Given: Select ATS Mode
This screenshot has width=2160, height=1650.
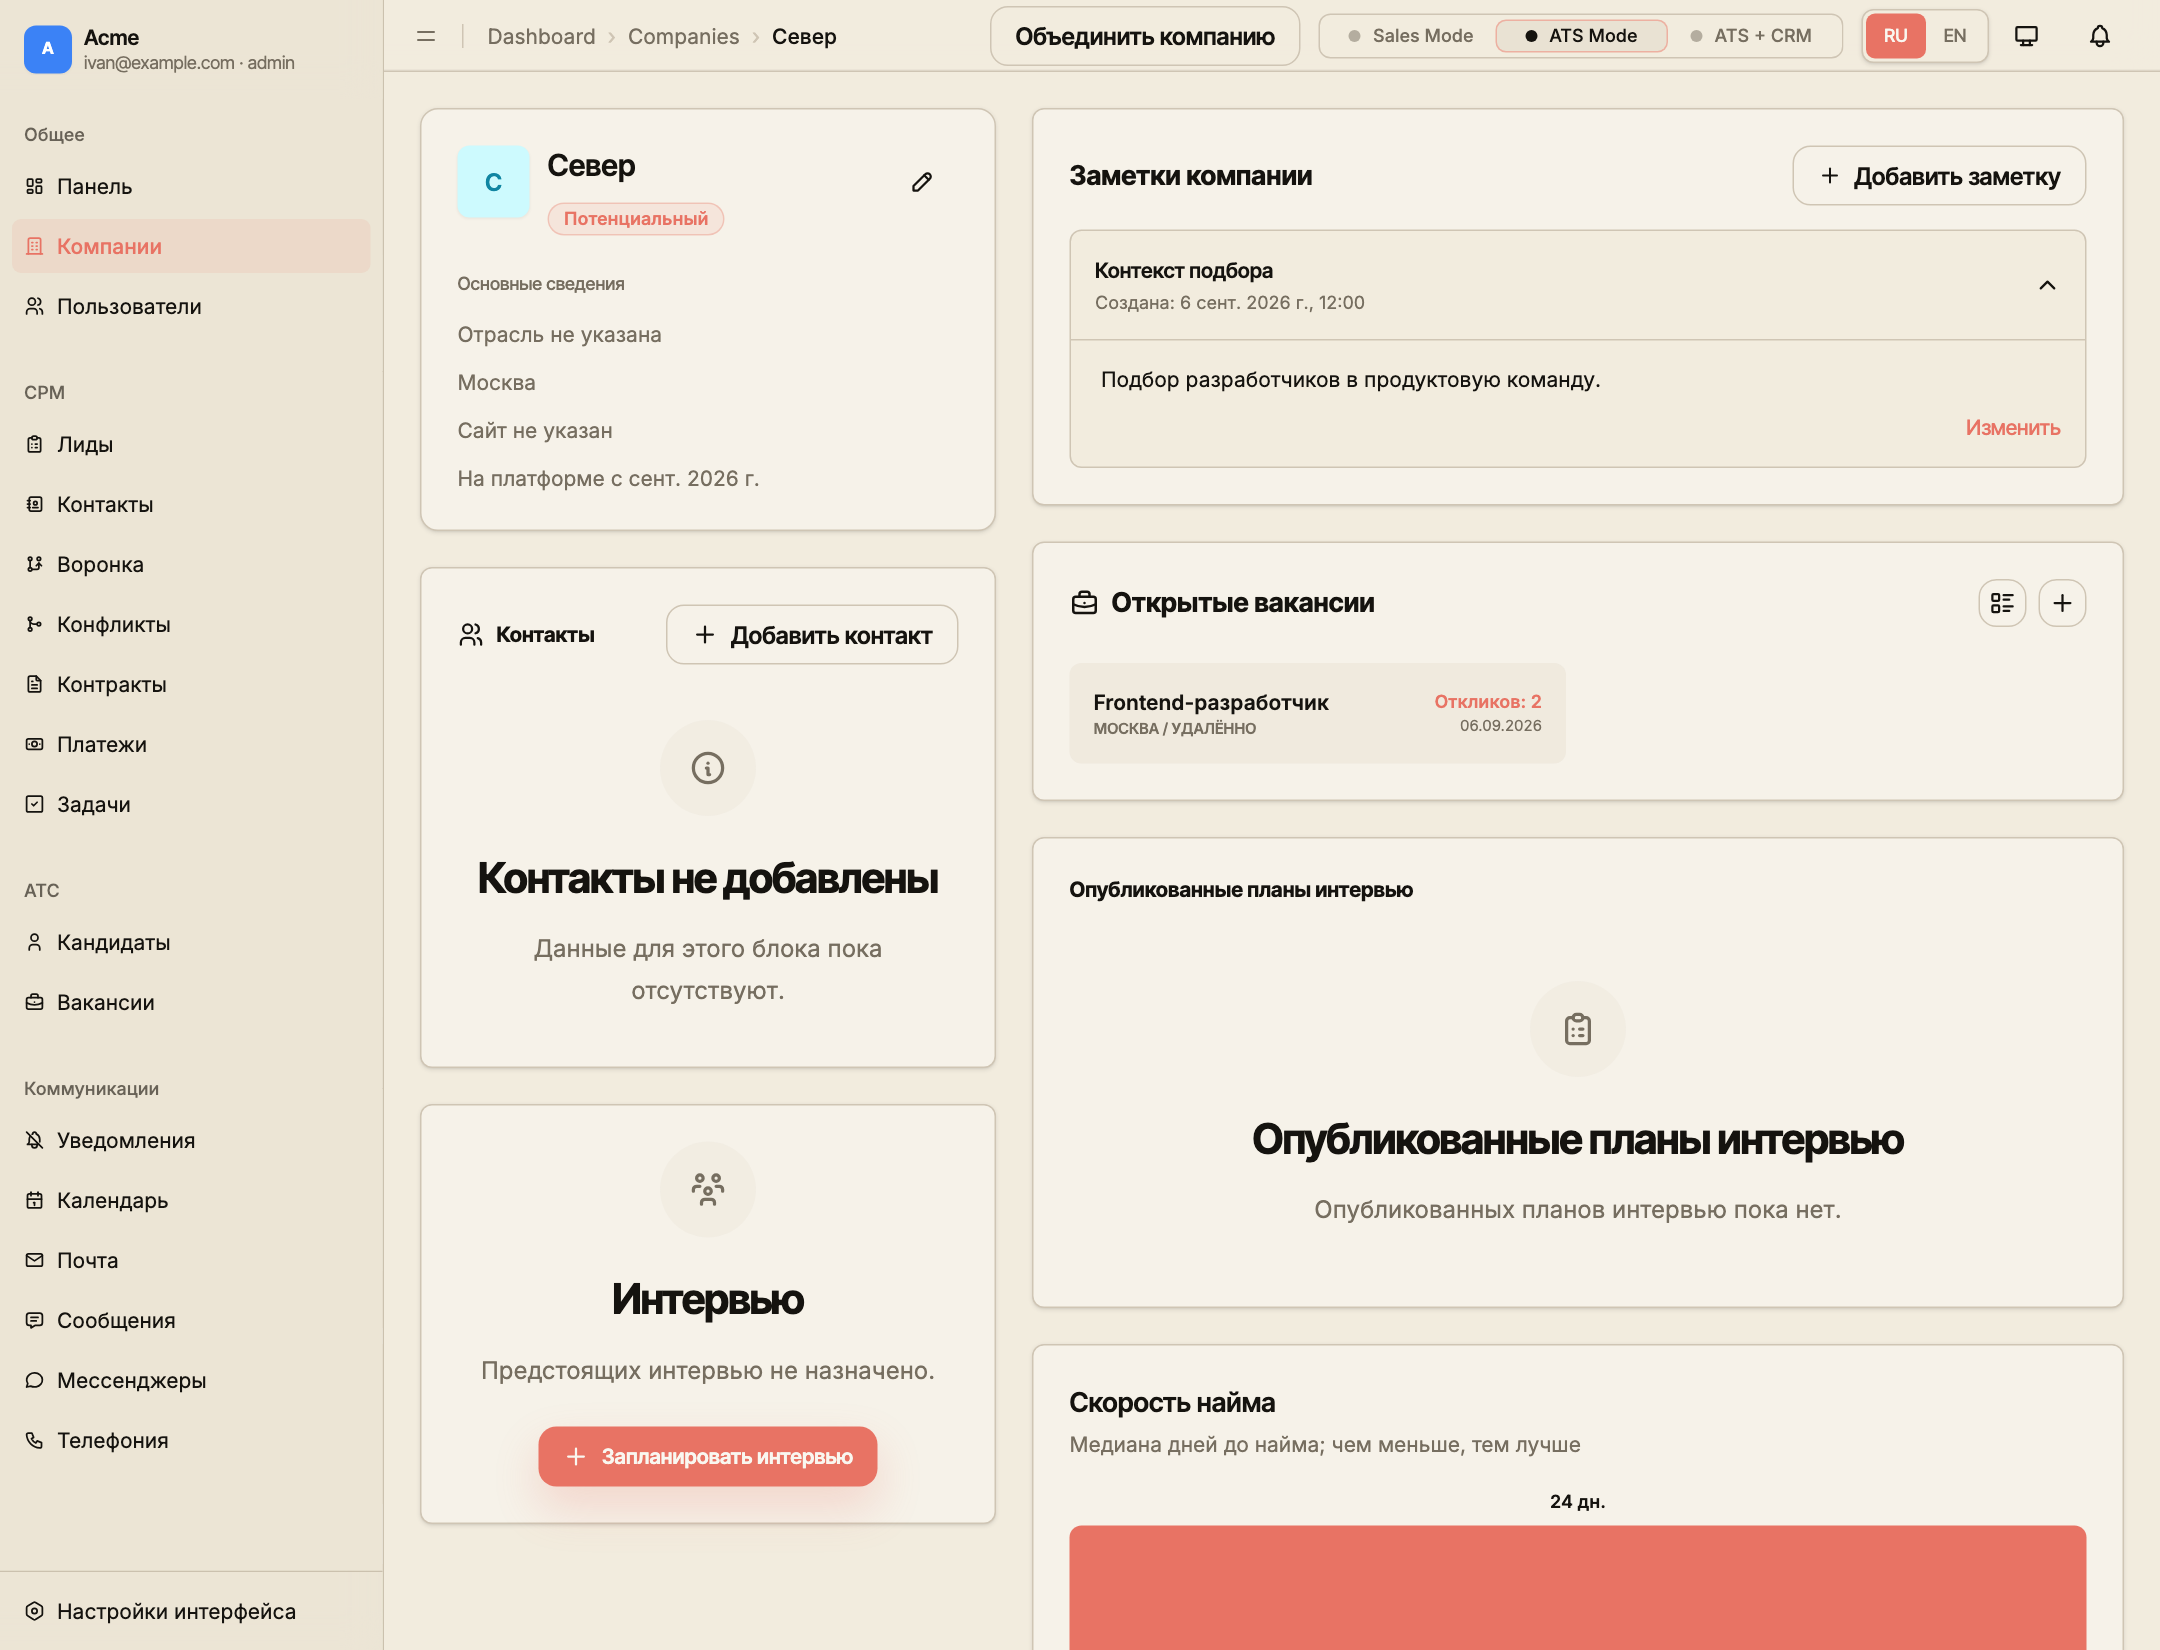Looking at the screenshot, I should click(1581, 36).
